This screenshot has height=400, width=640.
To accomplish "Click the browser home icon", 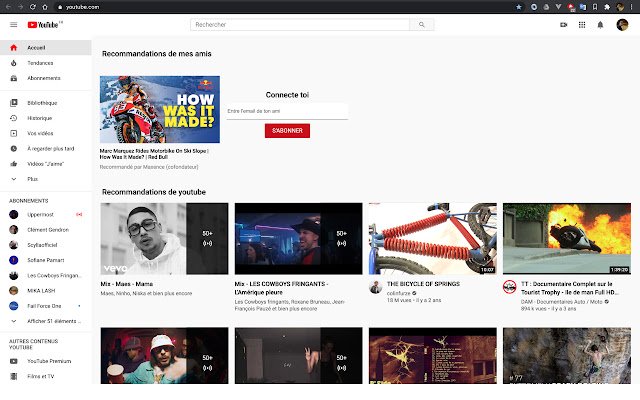I will [x=45, y=7].
